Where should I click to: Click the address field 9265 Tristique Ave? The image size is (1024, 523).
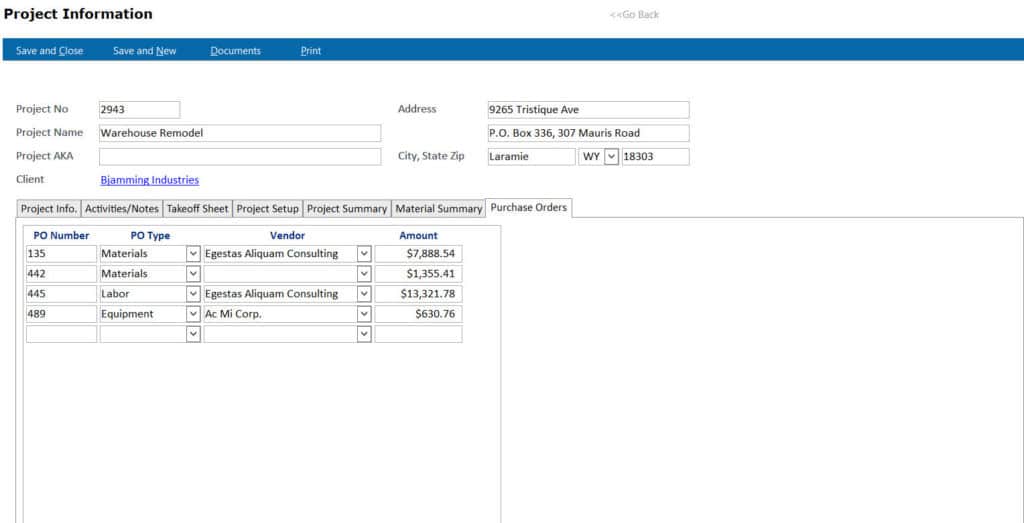[588, 110]
